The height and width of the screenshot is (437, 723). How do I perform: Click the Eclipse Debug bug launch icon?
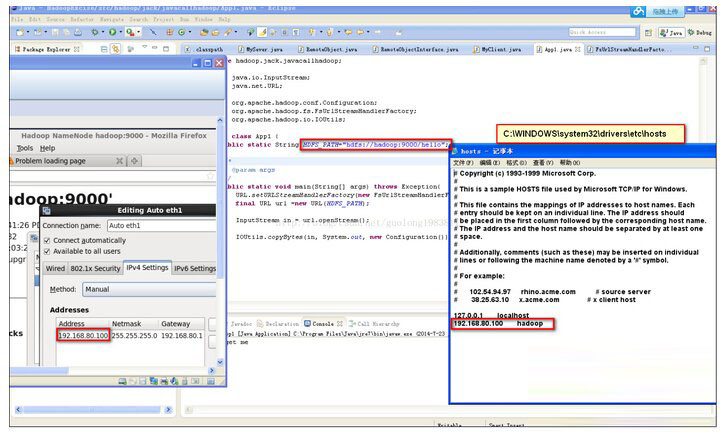click(95, 32)
